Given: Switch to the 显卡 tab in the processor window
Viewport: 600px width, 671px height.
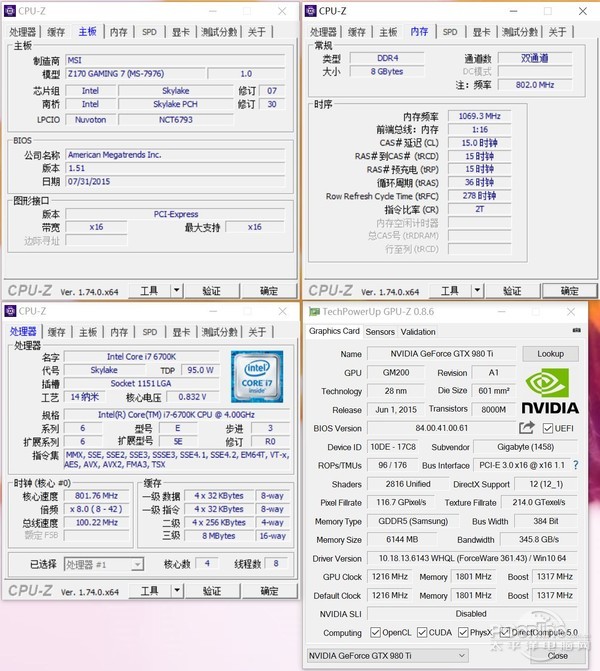Looking at the screenshot, I should click(181, 332).
